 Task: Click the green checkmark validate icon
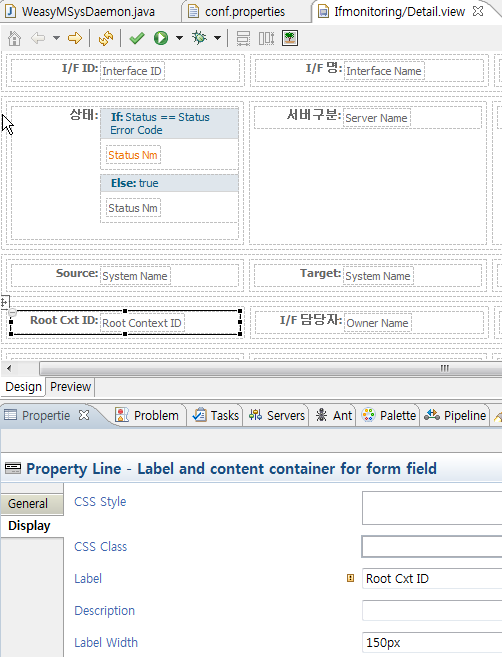pyautogui.click(x=137, y=39)
